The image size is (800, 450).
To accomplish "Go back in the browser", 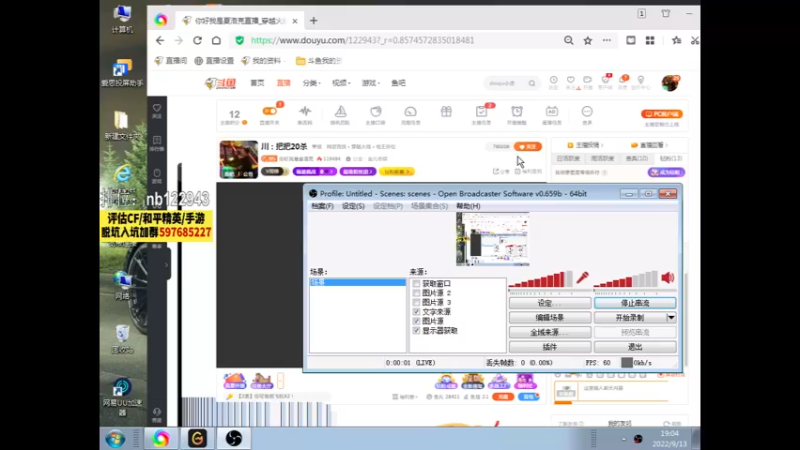I will tap(160, 40).
